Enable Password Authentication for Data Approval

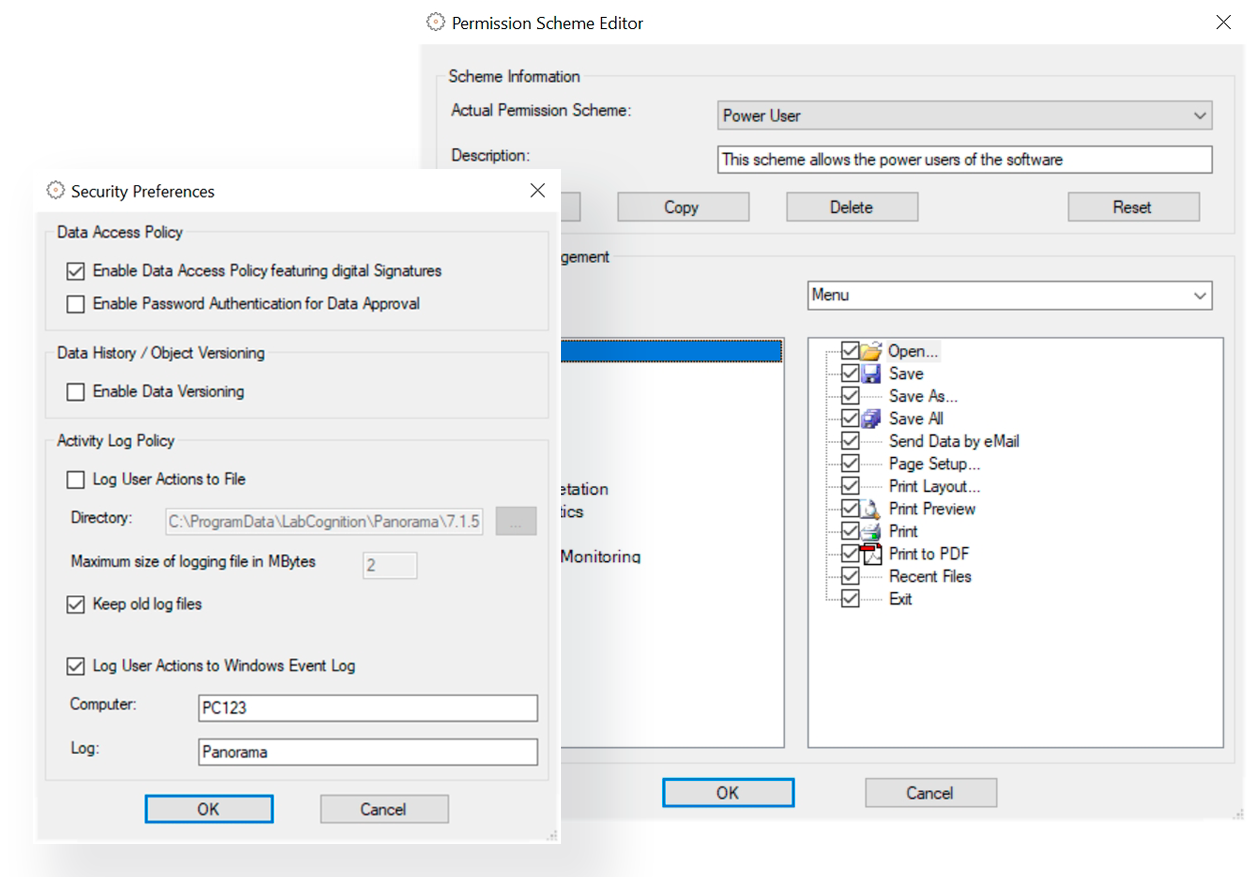[x=76, y=304]
